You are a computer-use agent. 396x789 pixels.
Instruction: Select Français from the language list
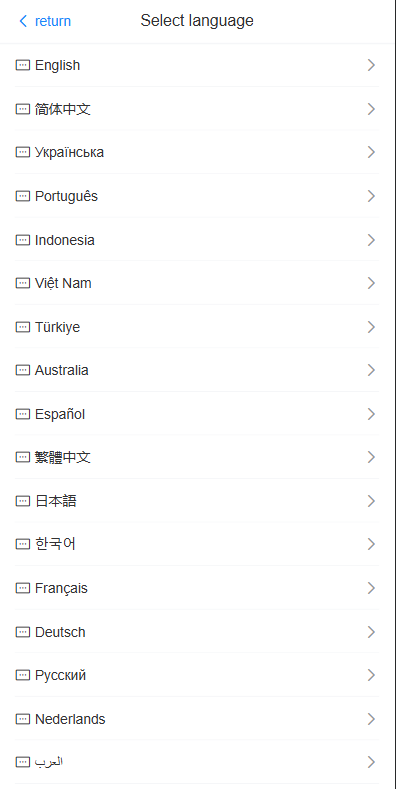coord(197,588)
